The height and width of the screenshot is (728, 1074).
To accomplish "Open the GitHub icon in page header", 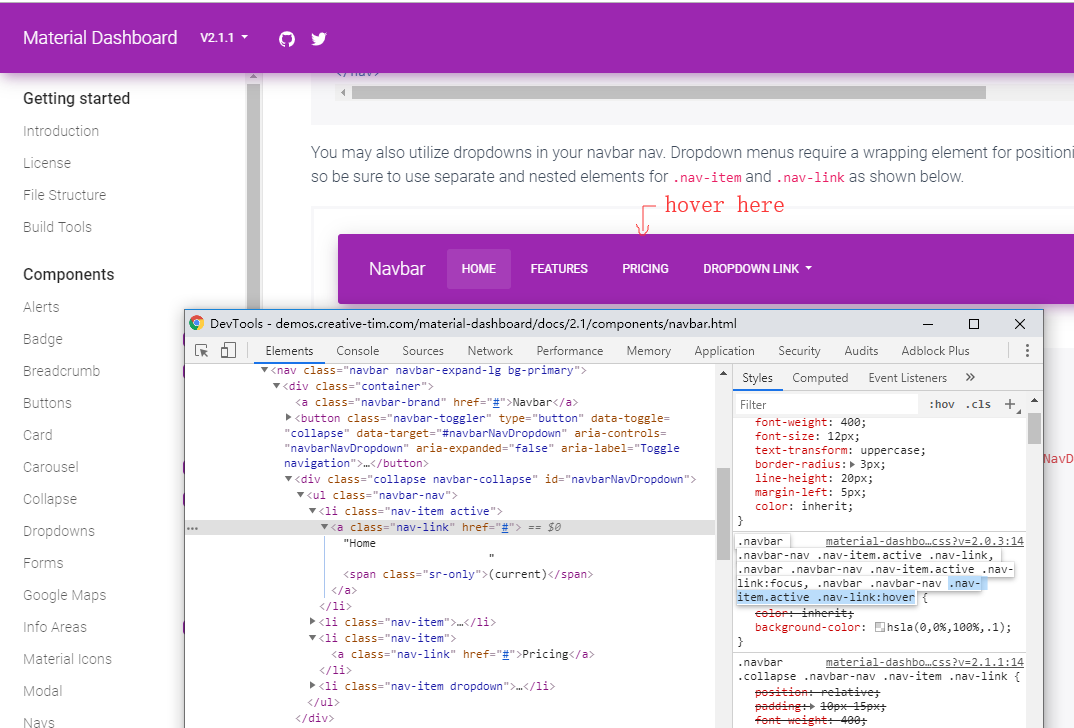I will pos(287,39).
